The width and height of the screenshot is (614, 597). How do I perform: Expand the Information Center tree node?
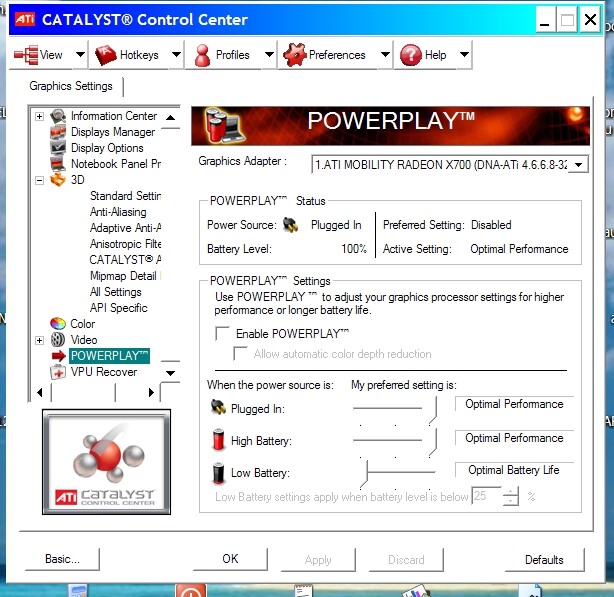click(x=40, y=116)
